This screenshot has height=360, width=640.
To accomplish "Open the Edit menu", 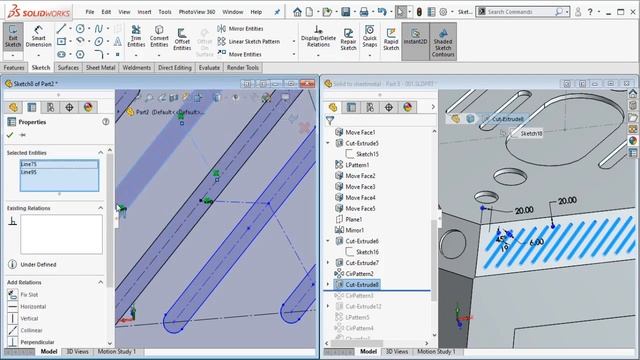I will coord(106,12).
